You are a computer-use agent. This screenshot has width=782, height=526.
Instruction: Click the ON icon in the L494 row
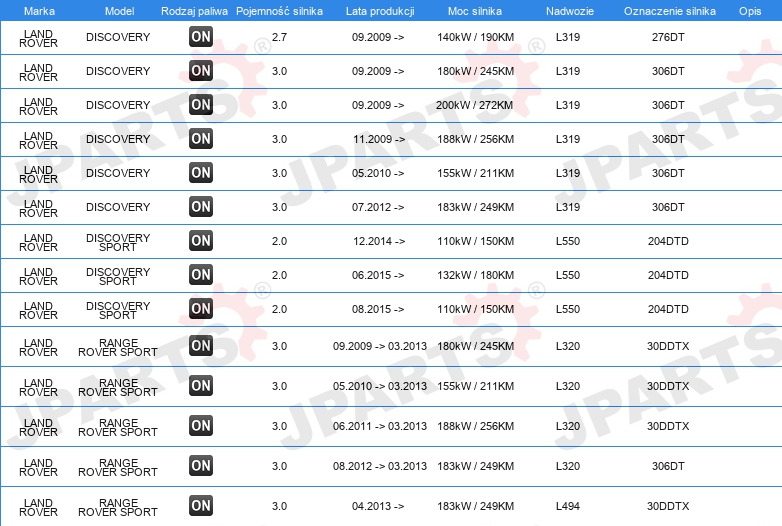click(201, 505)
